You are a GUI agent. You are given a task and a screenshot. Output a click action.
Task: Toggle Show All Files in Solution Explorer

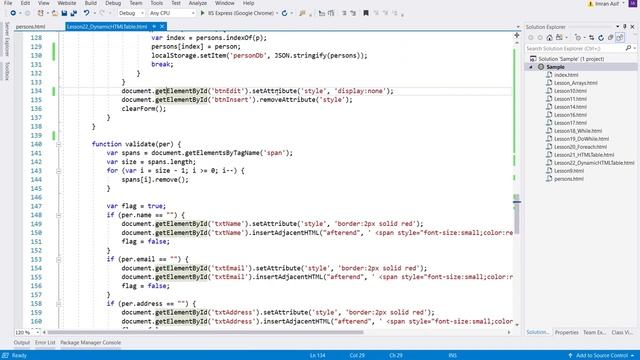pyautogui.click(x=620, y=38)
